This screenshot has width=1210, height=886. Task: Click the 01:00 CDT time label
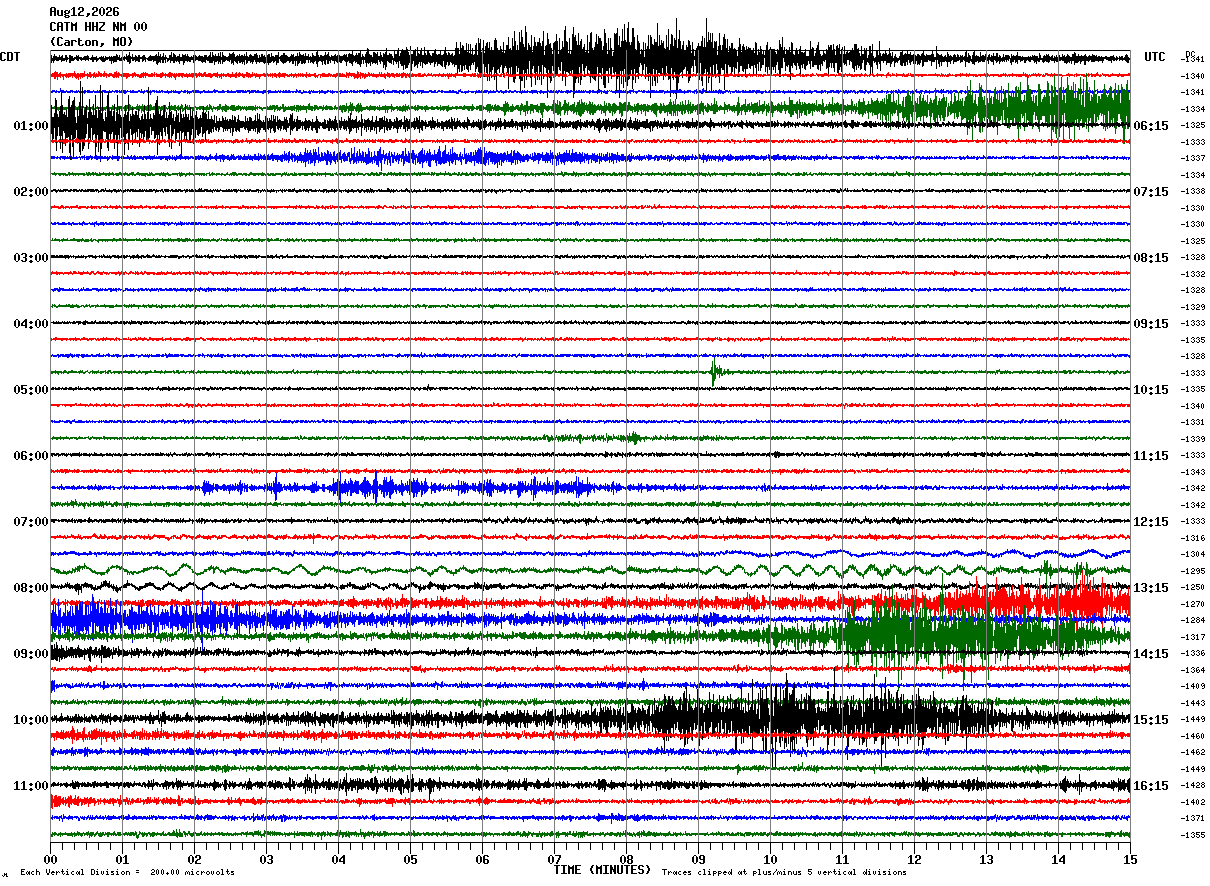(x=31, y=126)
